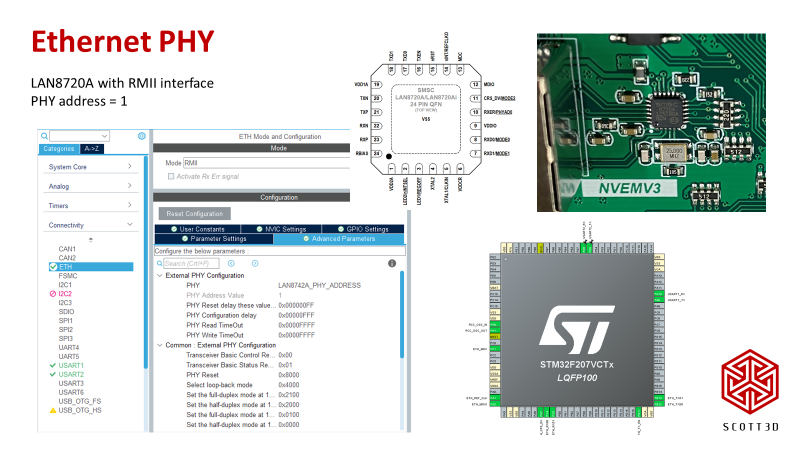Click the green check icon beside USART1

[x=53, y=365]
